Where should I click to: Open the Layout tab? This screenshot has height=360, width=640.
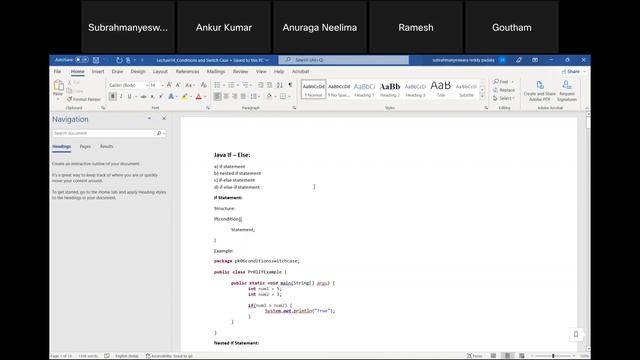tap(160, 71)
